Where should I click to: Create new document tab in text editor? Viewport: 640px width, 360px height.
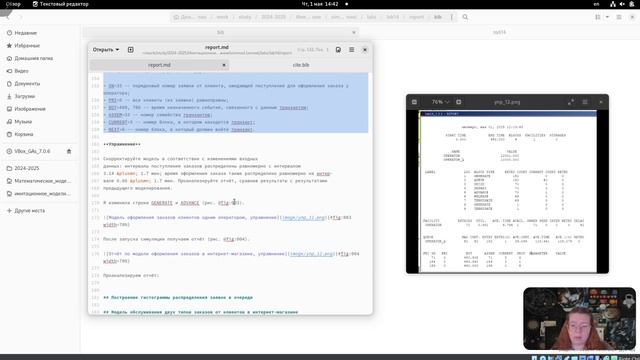131,49
